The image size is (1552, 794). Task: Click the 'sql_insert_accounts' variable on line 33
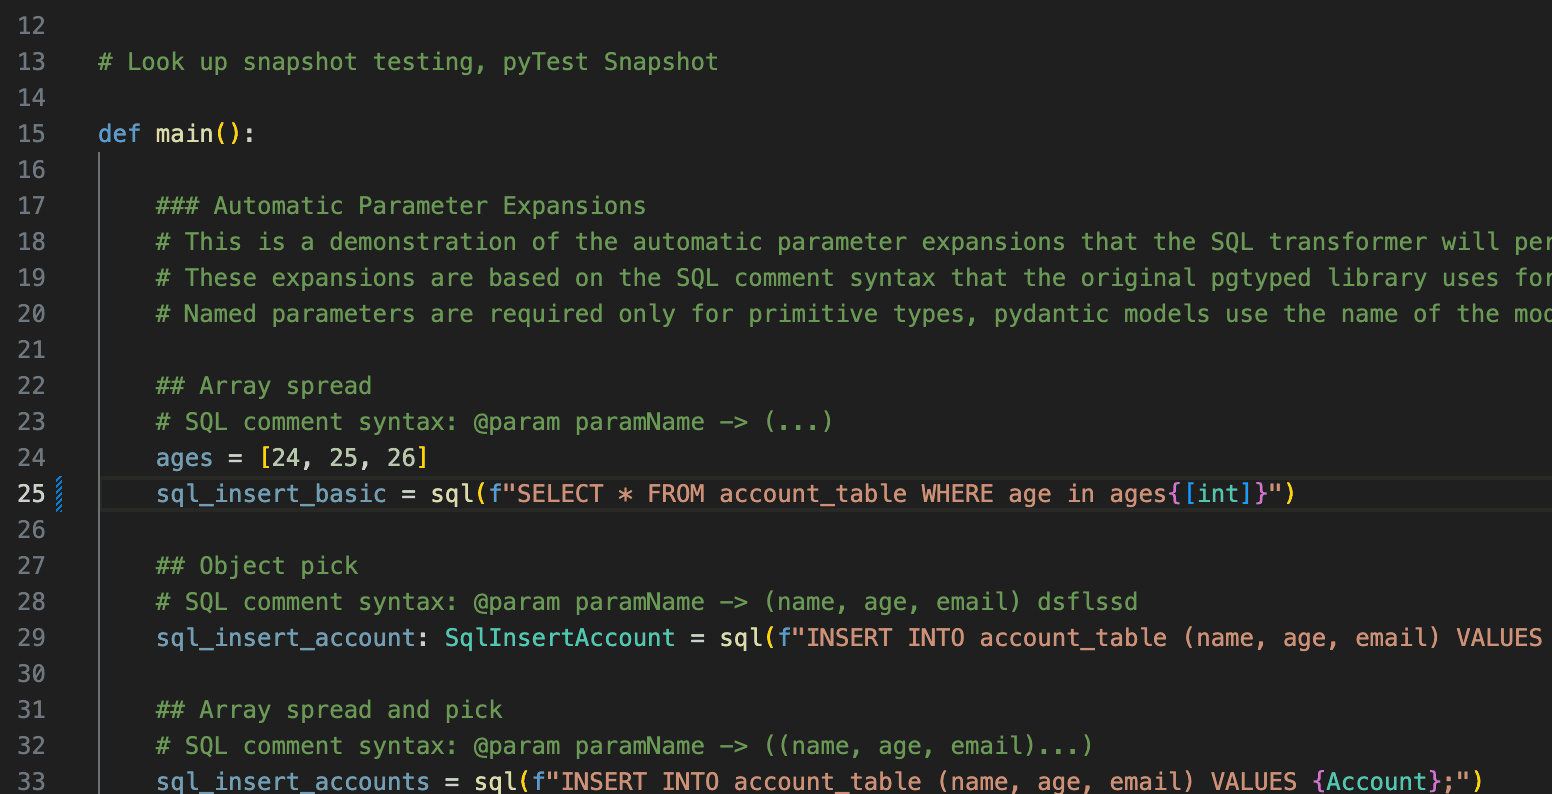293,781
